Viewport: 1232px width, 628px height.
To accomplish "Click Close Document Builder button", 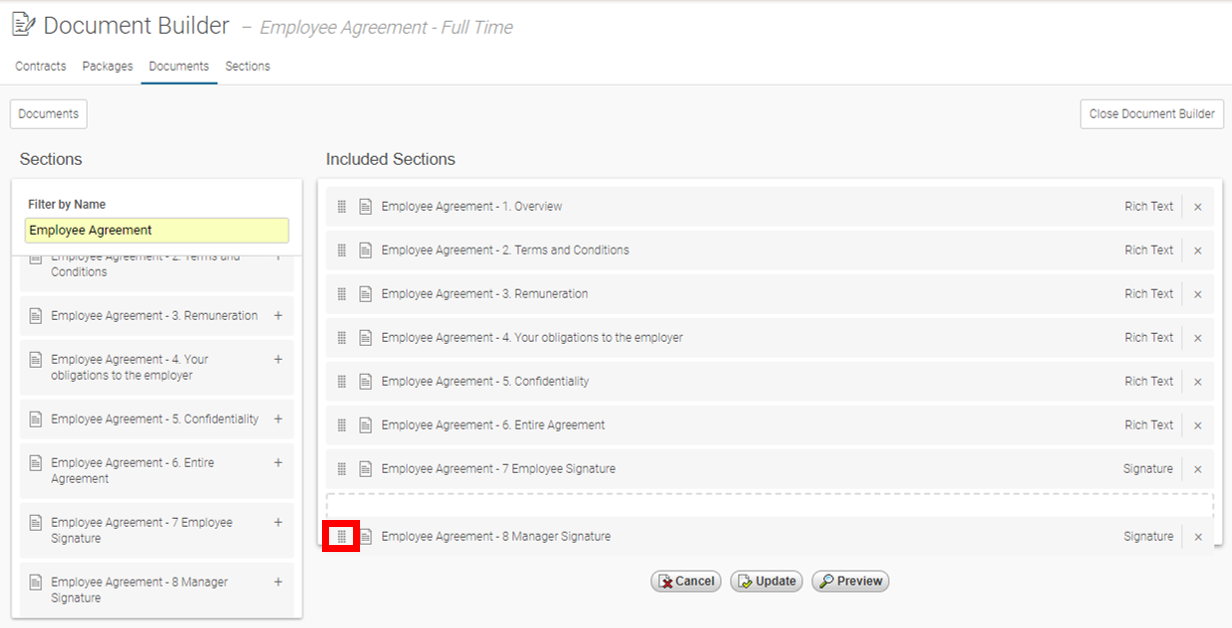I will tap(1152, 114).
